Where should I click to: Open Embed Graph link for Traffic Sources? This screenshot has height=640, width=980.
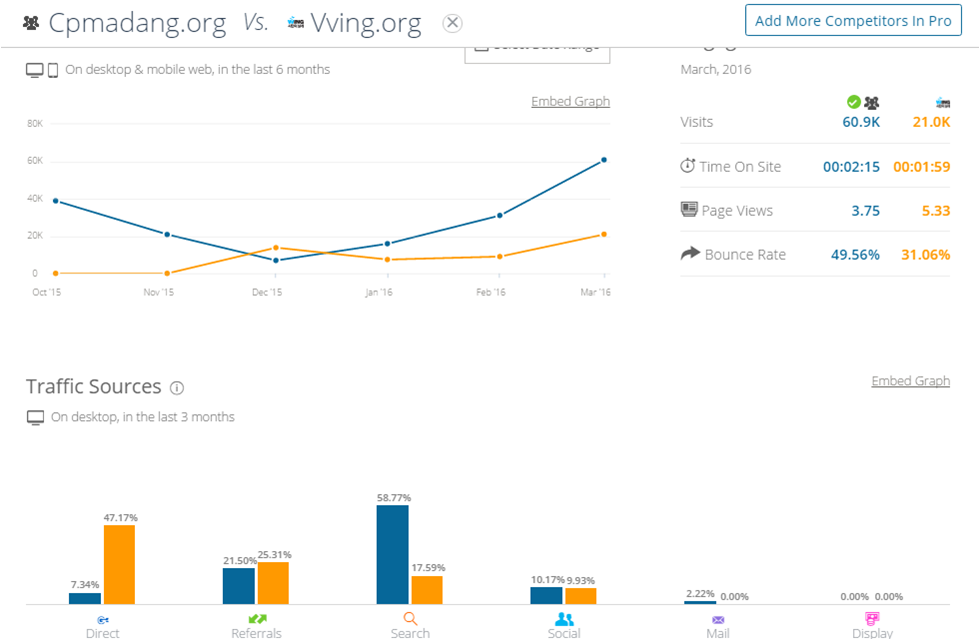[910, 381]
